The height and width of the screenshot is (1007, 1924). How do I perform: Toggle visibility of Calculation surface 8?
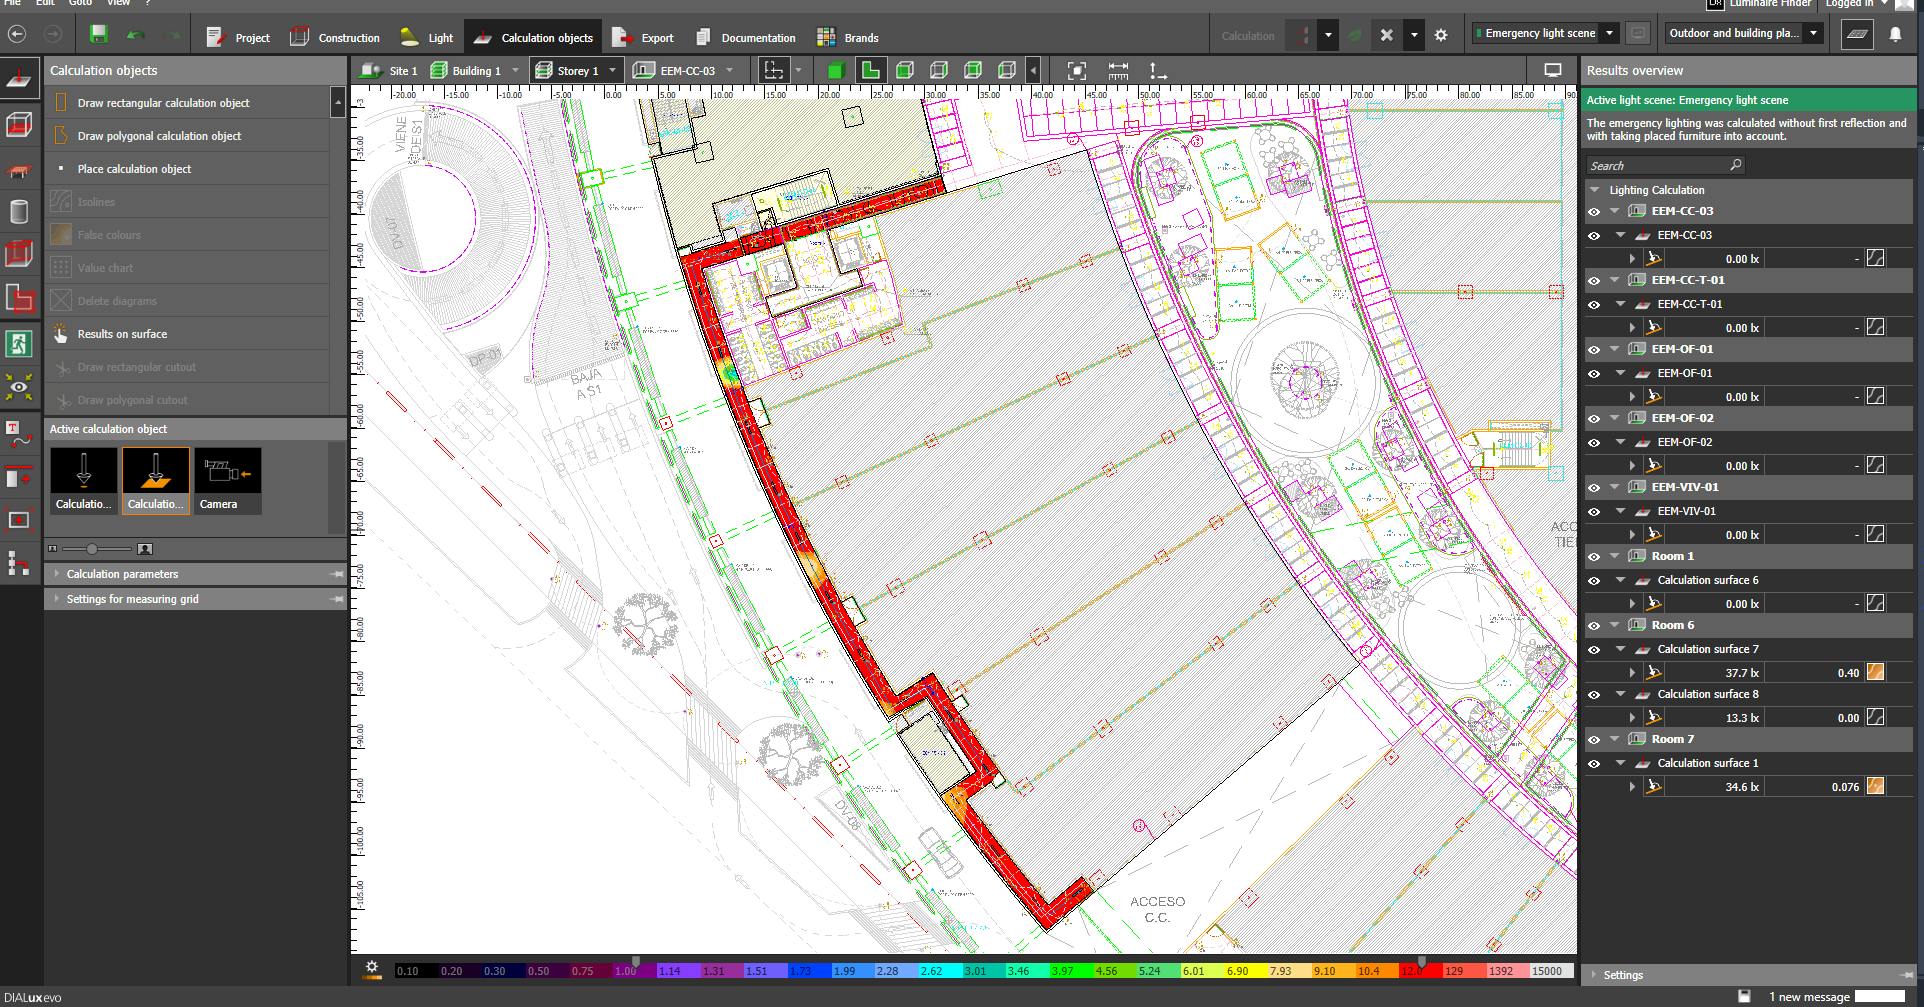point(1594,695)
